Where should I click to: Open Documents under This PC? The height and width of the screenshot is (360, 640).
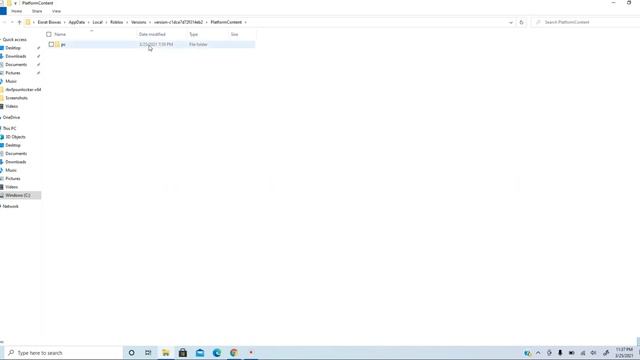[16, 154]
